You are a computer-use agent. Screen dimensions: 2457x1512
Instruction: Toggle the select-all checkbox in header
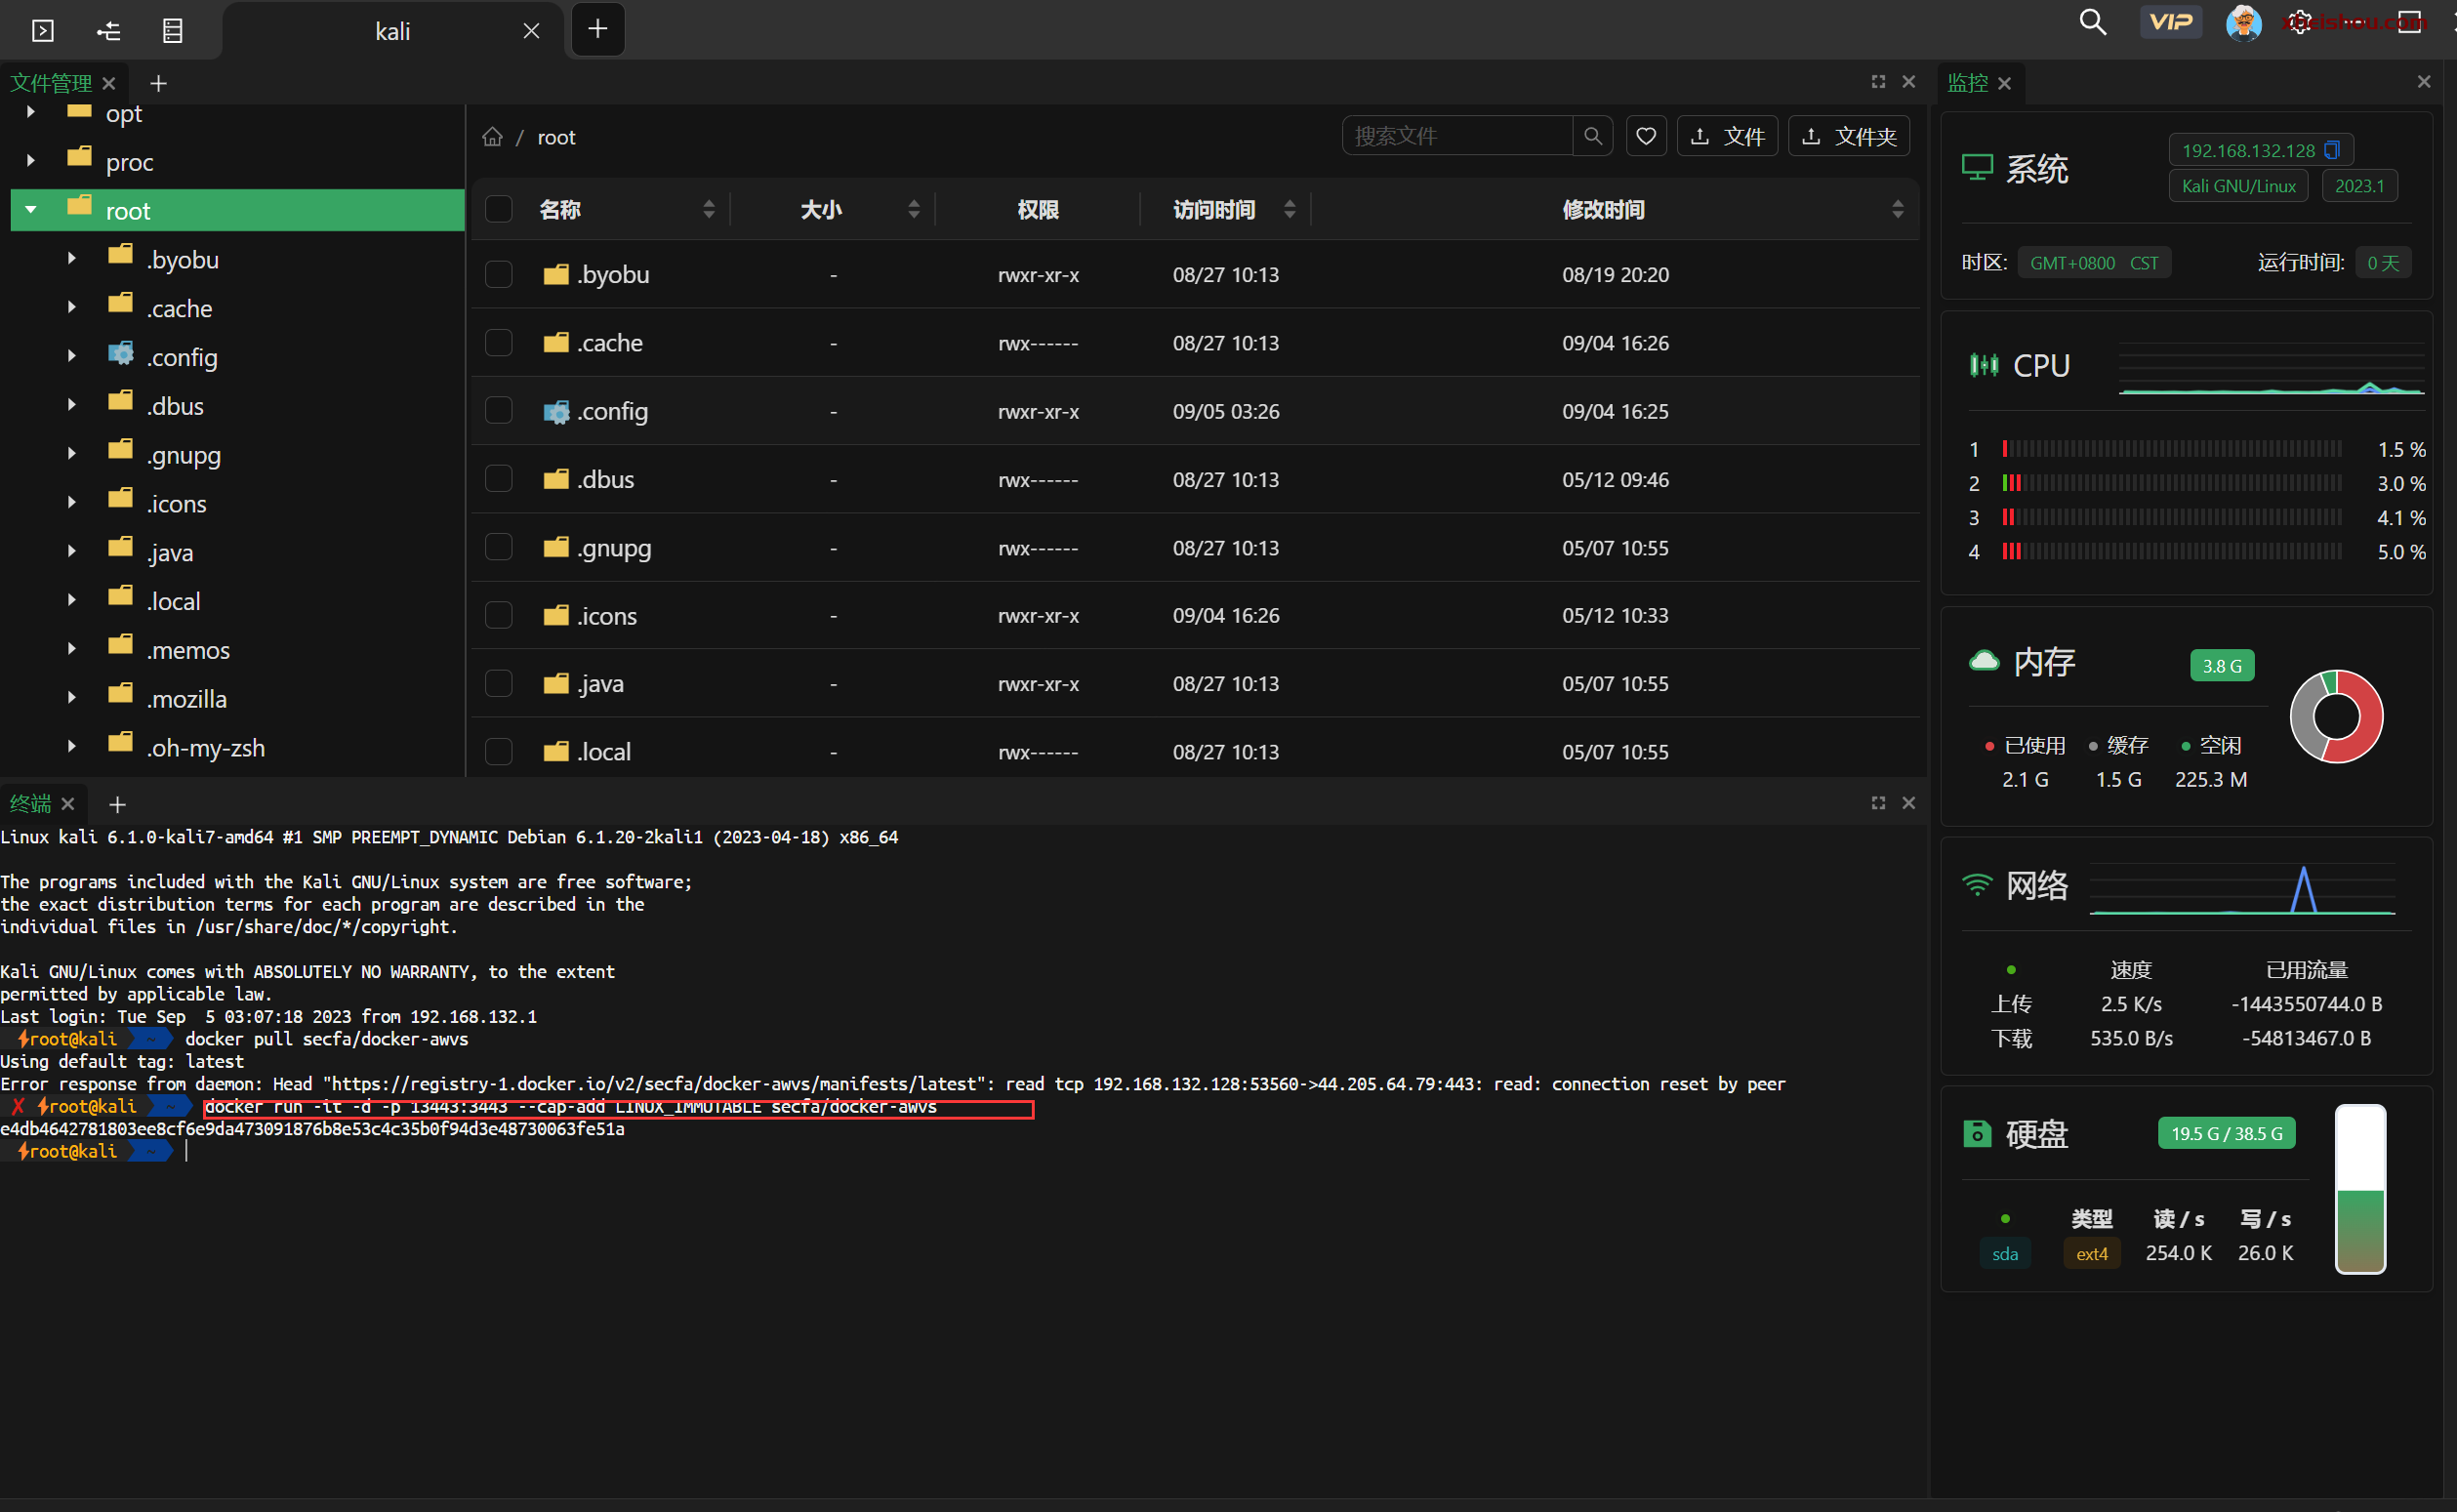click(x=498, y=209)
